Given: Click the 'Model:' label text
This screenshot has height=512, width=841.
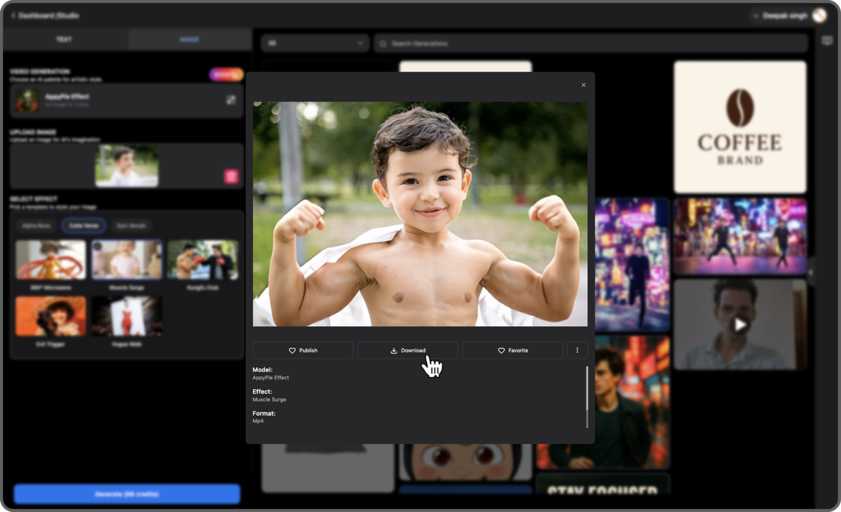Looking at the screenshot, I should pyautogui.click(x=262, y=370).
